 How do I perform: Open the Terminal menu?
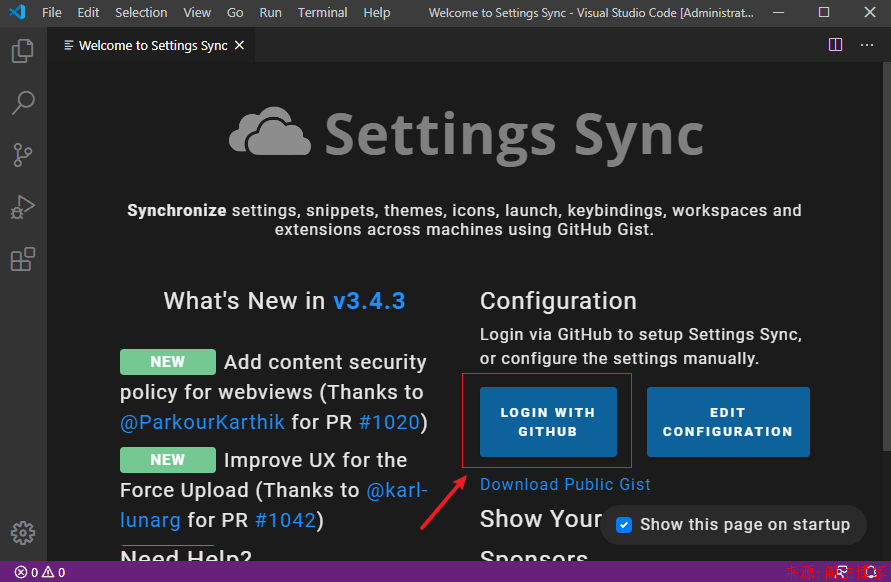(x=322, y=13)
